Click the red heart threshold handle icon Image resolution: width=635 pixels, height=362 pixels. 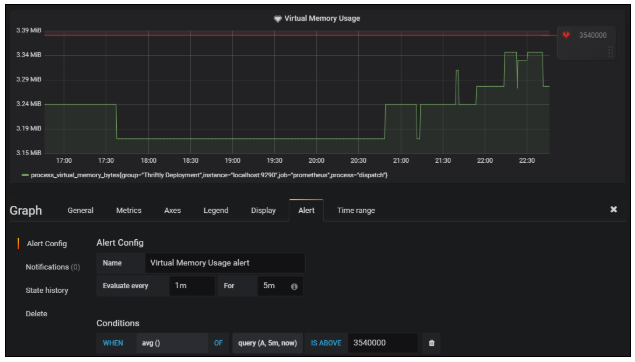click(x=566, y=35)
